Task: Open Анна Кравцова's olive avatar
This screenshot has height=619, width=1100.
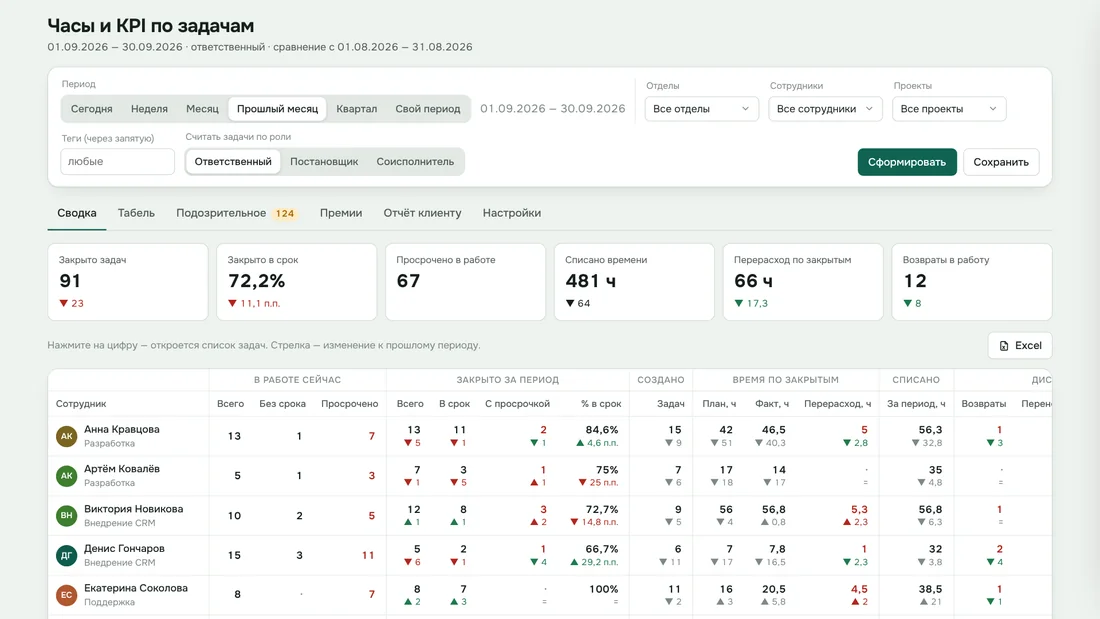Action: point(67,436)
